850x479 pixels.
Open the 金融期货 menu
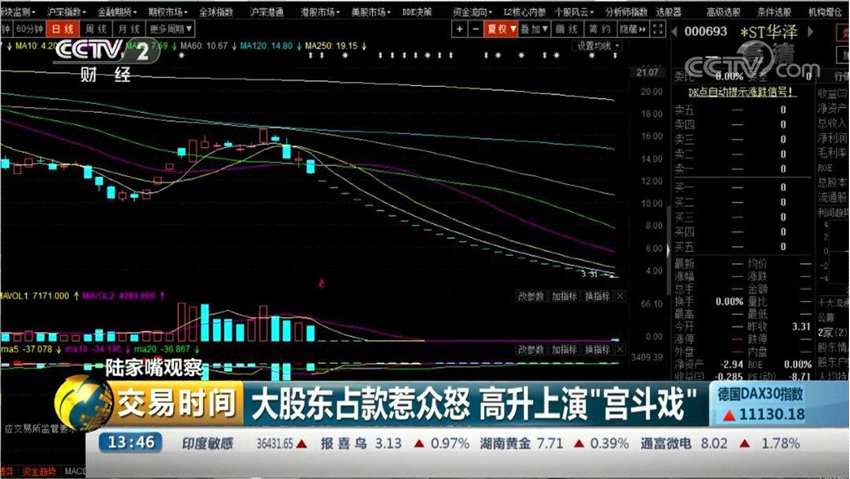[117, 11]
